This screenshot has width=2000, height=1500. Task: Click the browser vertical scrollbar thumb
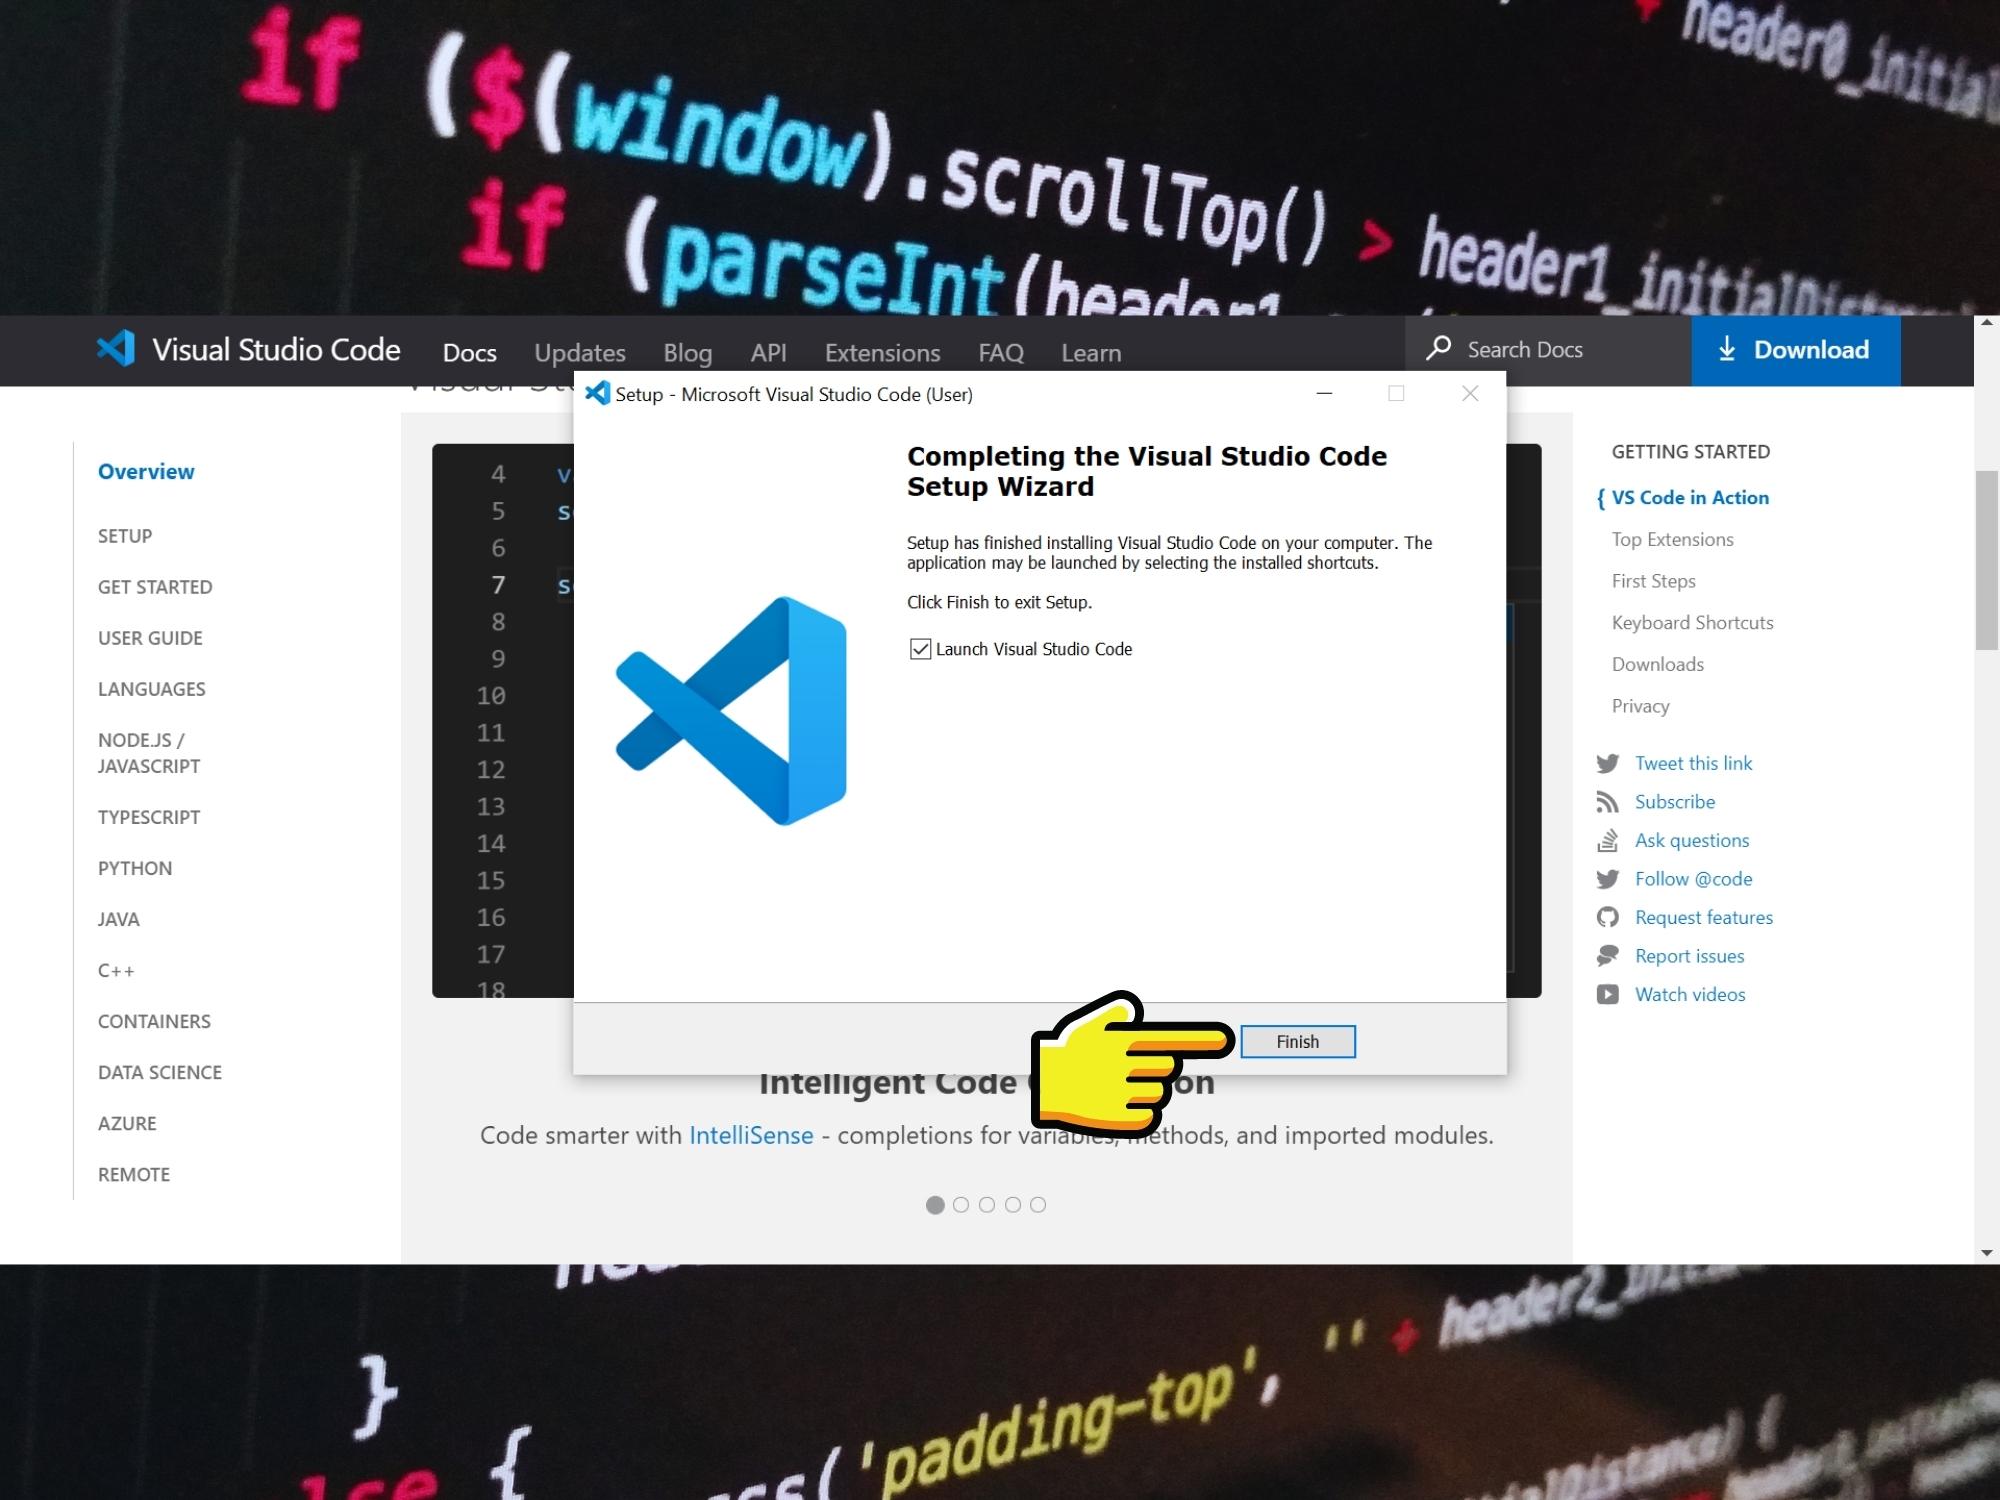point(1986,560)
